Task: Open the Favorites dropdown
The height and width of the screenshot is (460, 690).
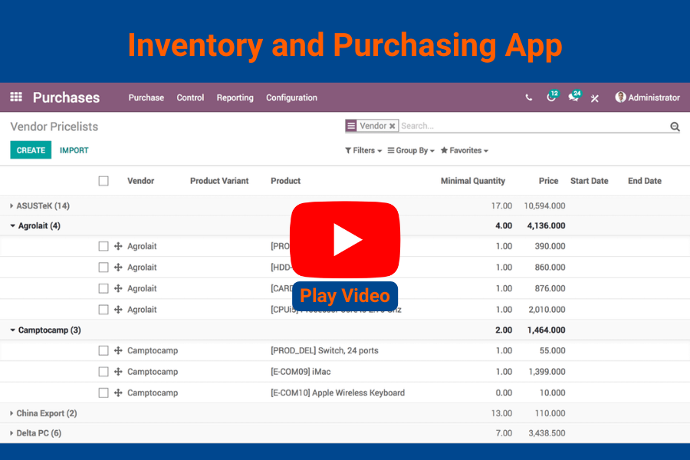Action: click(465, 151)
